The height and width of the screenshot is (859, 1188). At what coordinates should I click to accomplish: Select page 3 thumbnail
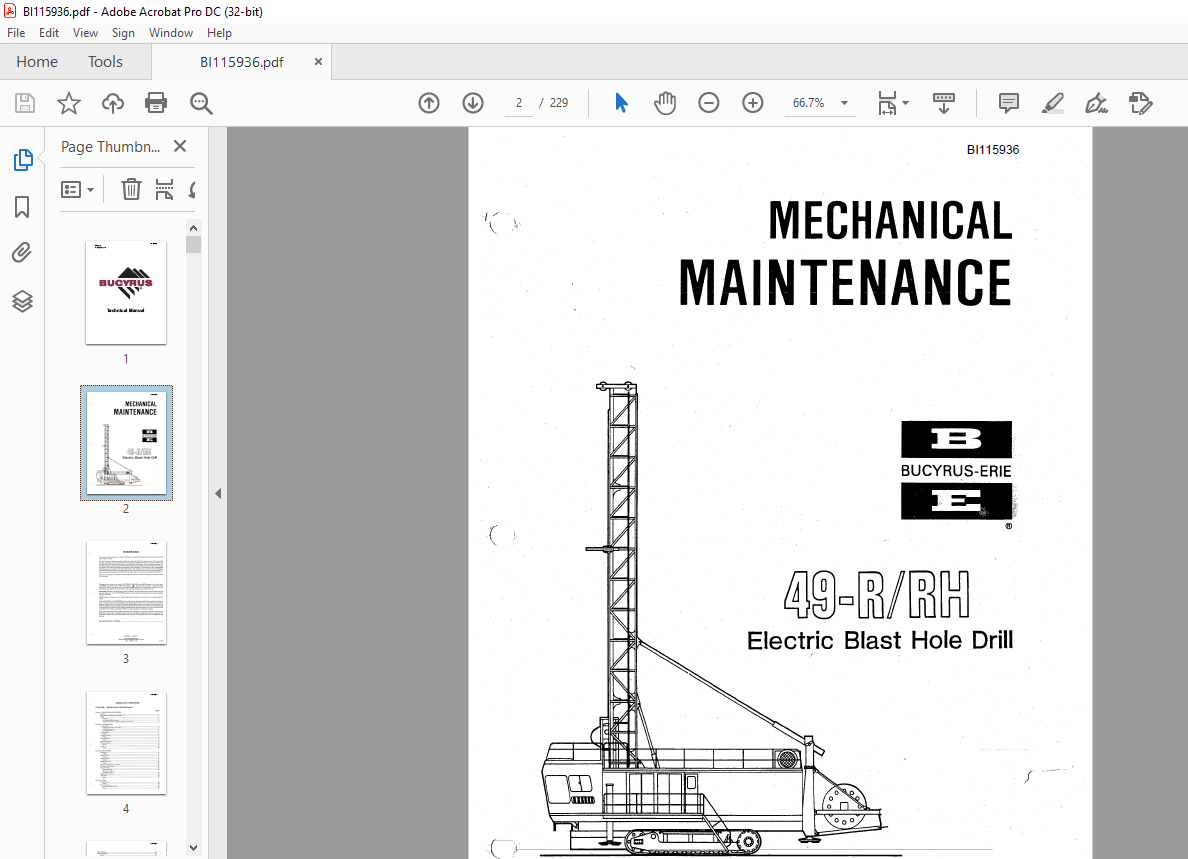tap(126, 592)
